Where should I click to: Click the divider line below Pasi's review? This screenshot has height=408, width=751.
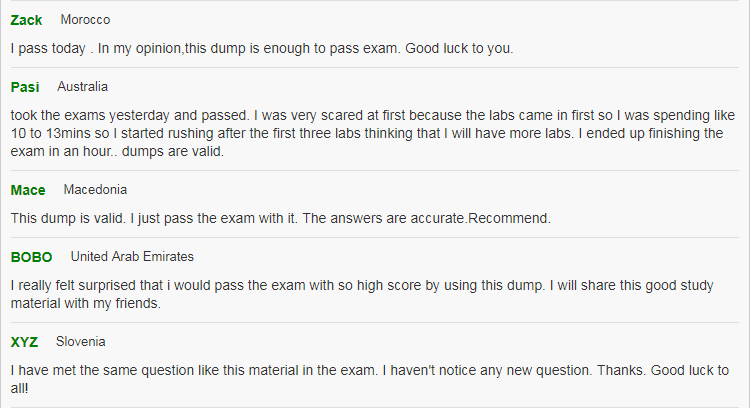click(375, 170)
